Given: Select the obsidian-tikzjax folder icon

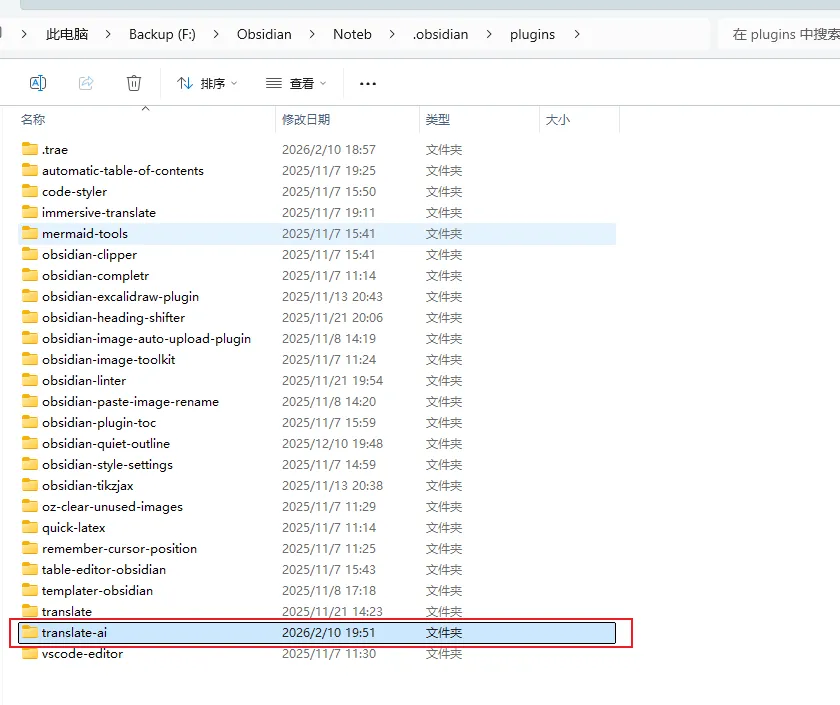Looking at the screenshot, I should pyautogui.click(x=30, y=485).
